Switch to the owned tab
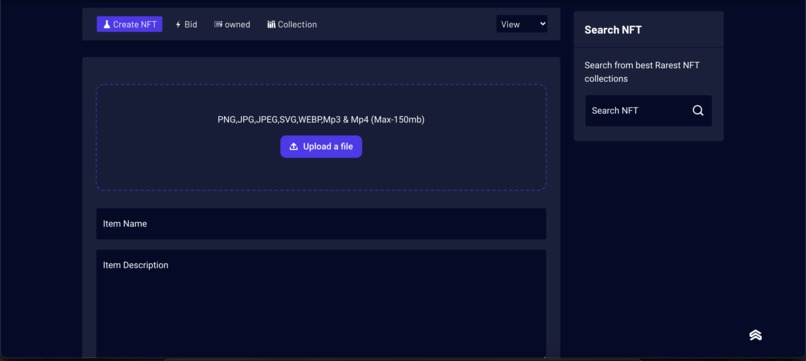This screenshot has width=806, height=361. pos(232,24)
